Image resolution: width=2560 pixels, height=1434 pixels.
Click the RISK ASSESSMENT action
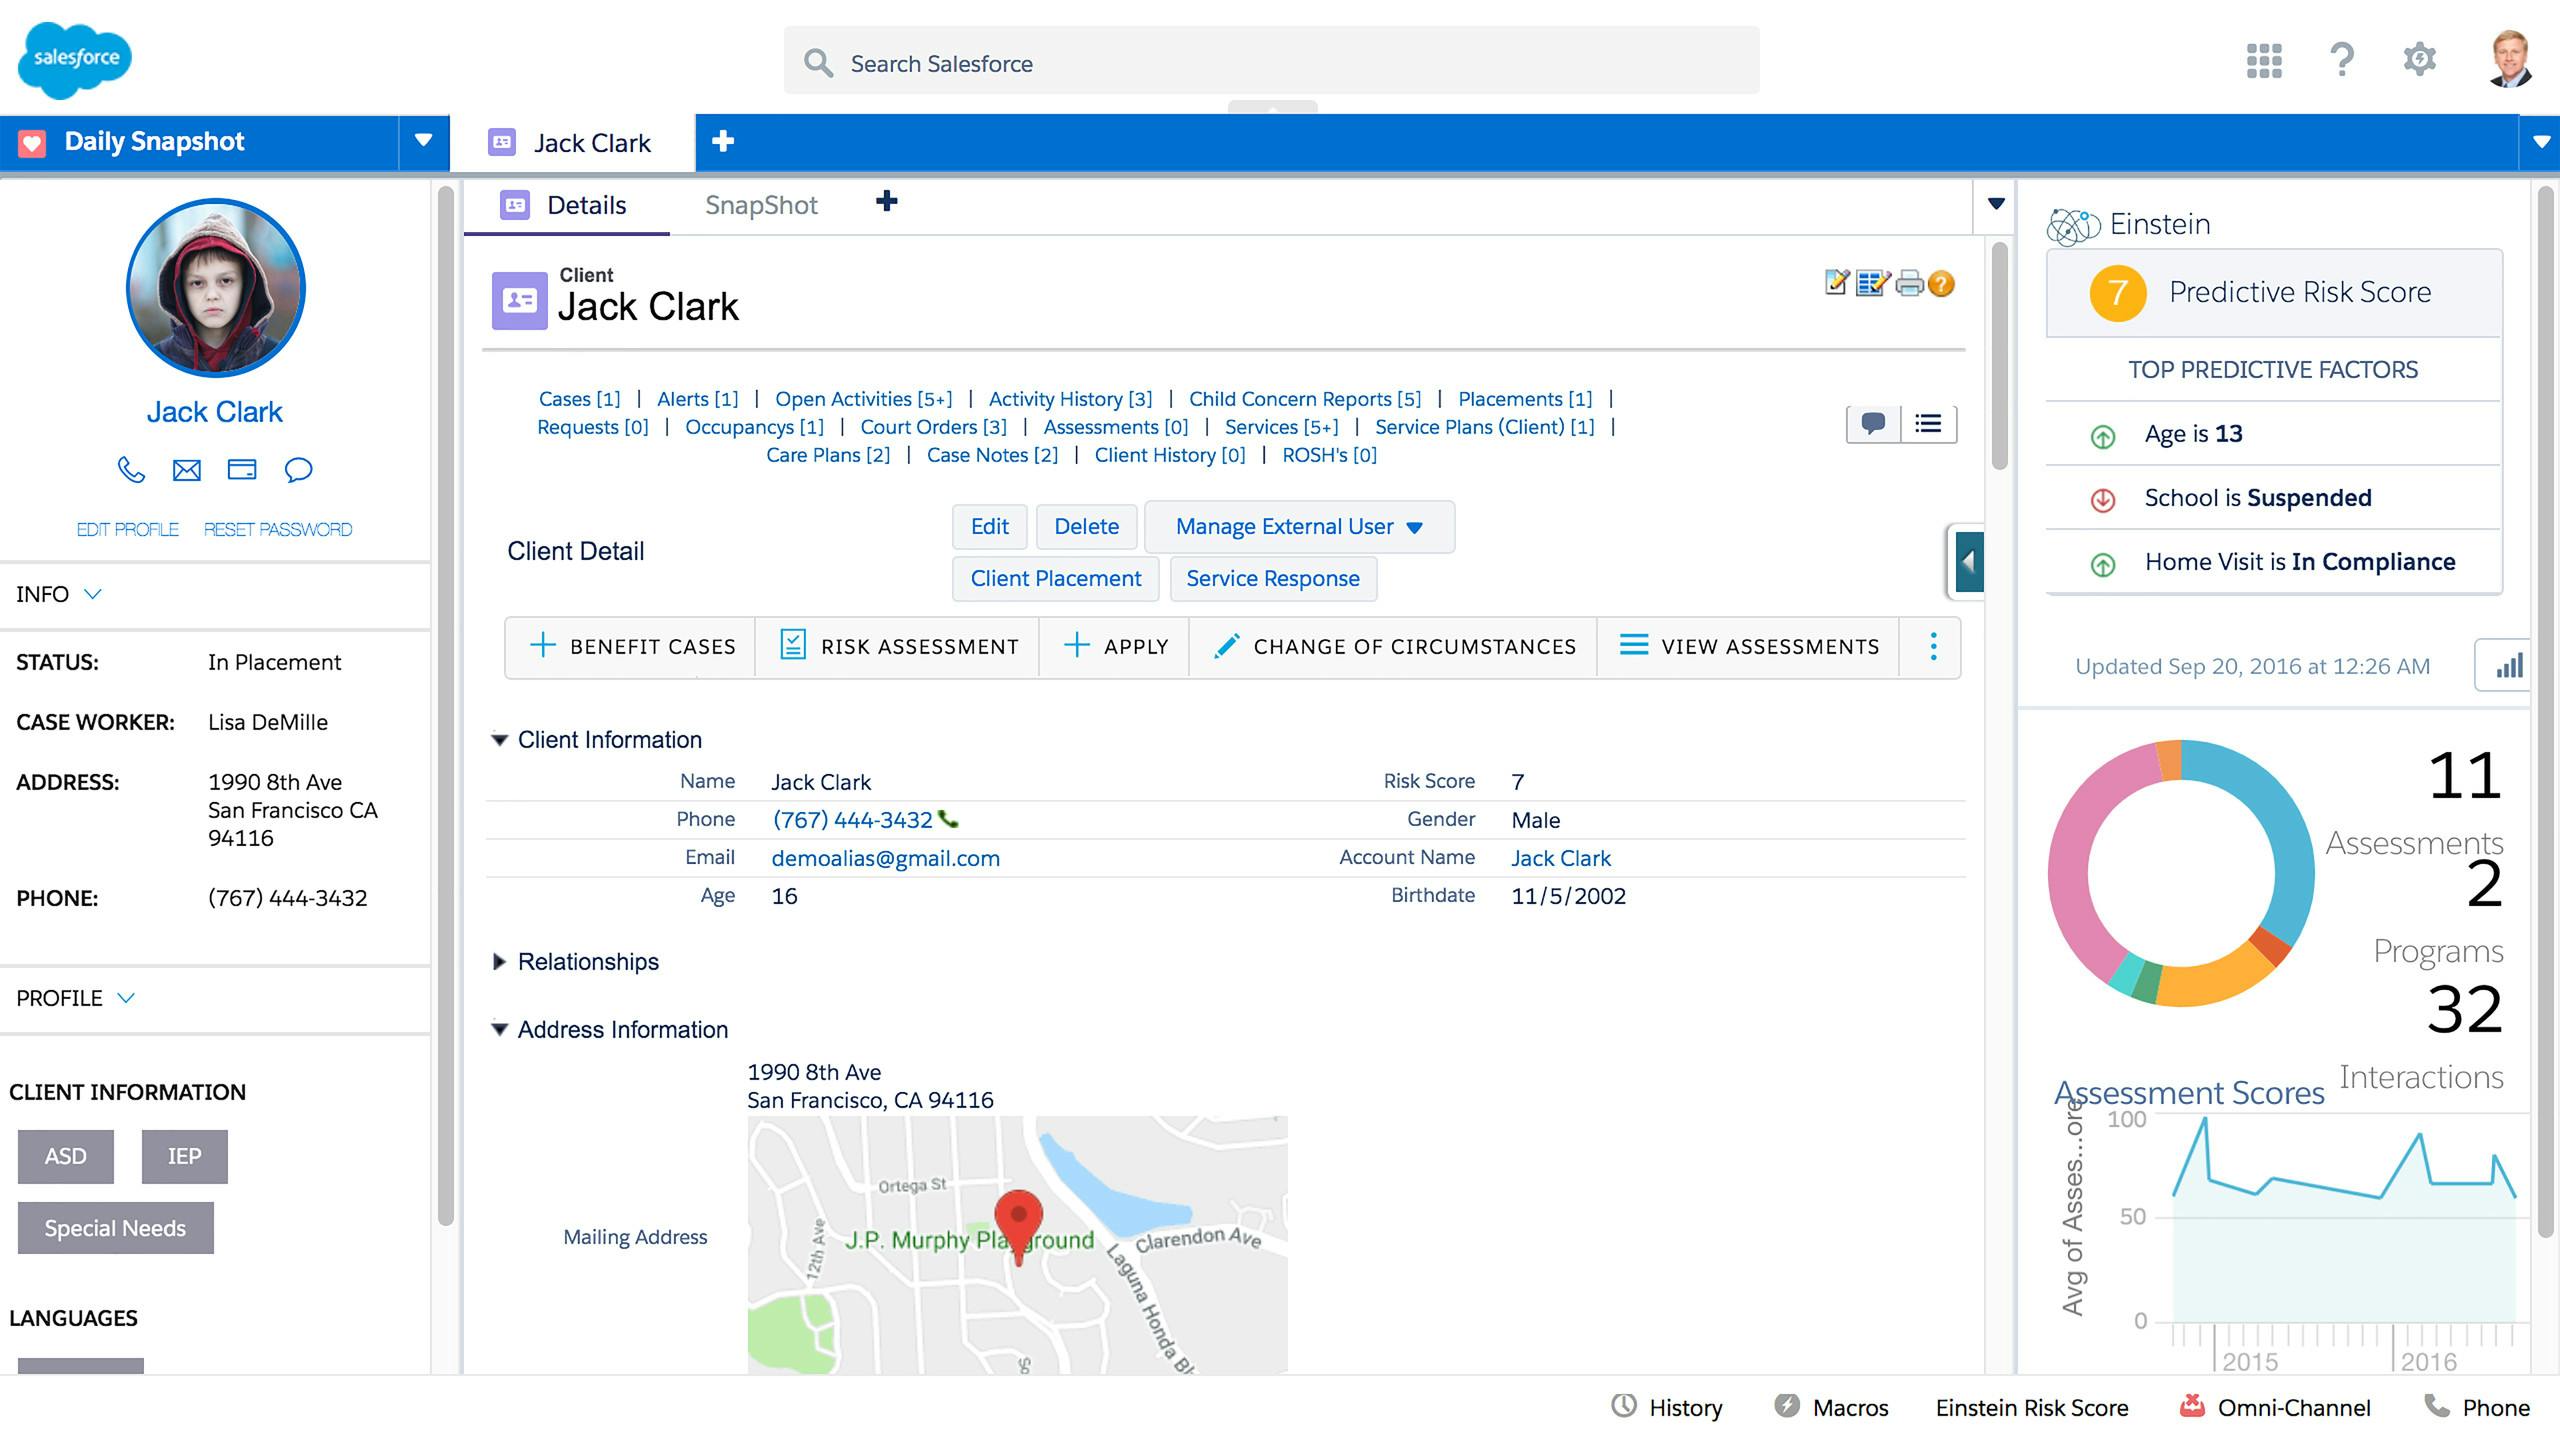pos(898,646)
